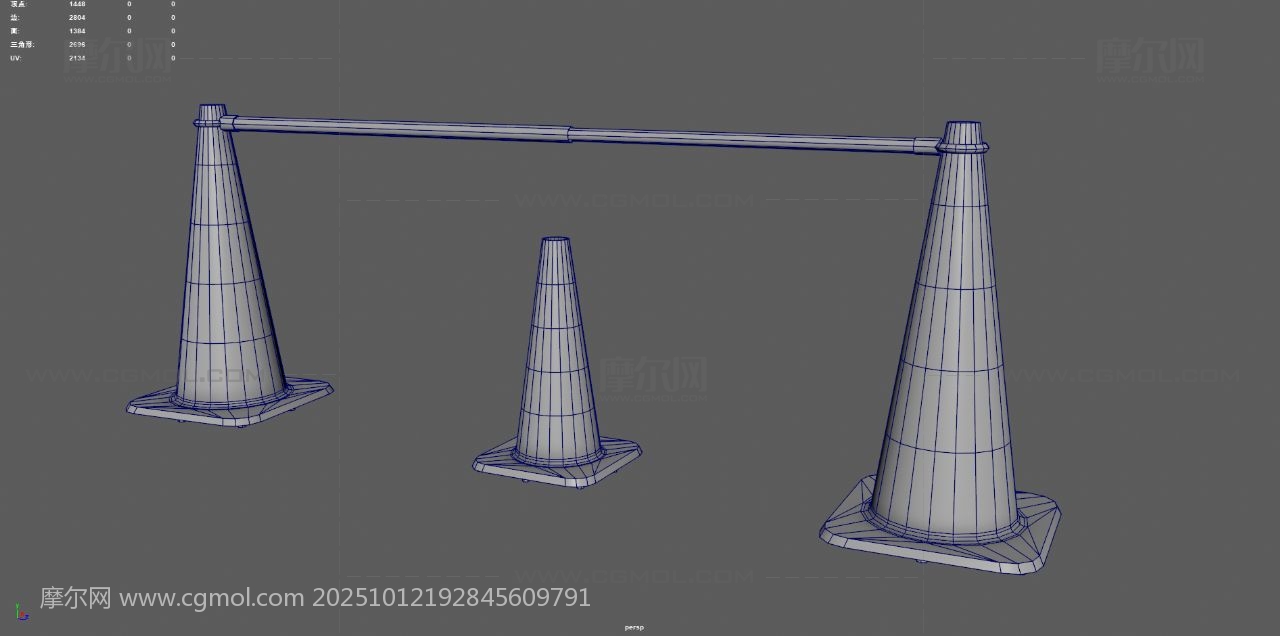The image size is (1280, 636).
Task: Click the 摩尔网 watermark logo at top right
Action: [1150, 55]
